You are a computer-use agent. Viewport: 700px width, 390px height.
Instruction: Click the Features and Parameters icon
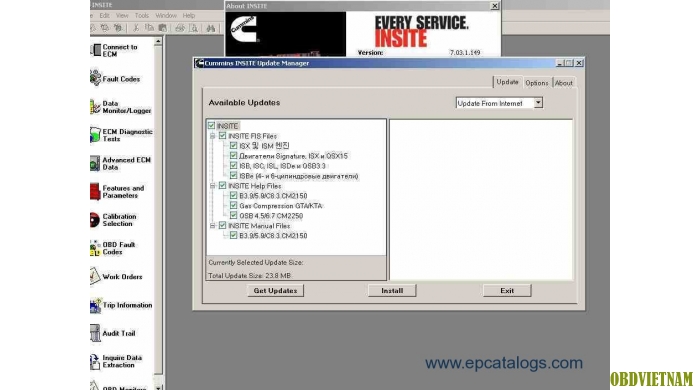pos(95,191)
